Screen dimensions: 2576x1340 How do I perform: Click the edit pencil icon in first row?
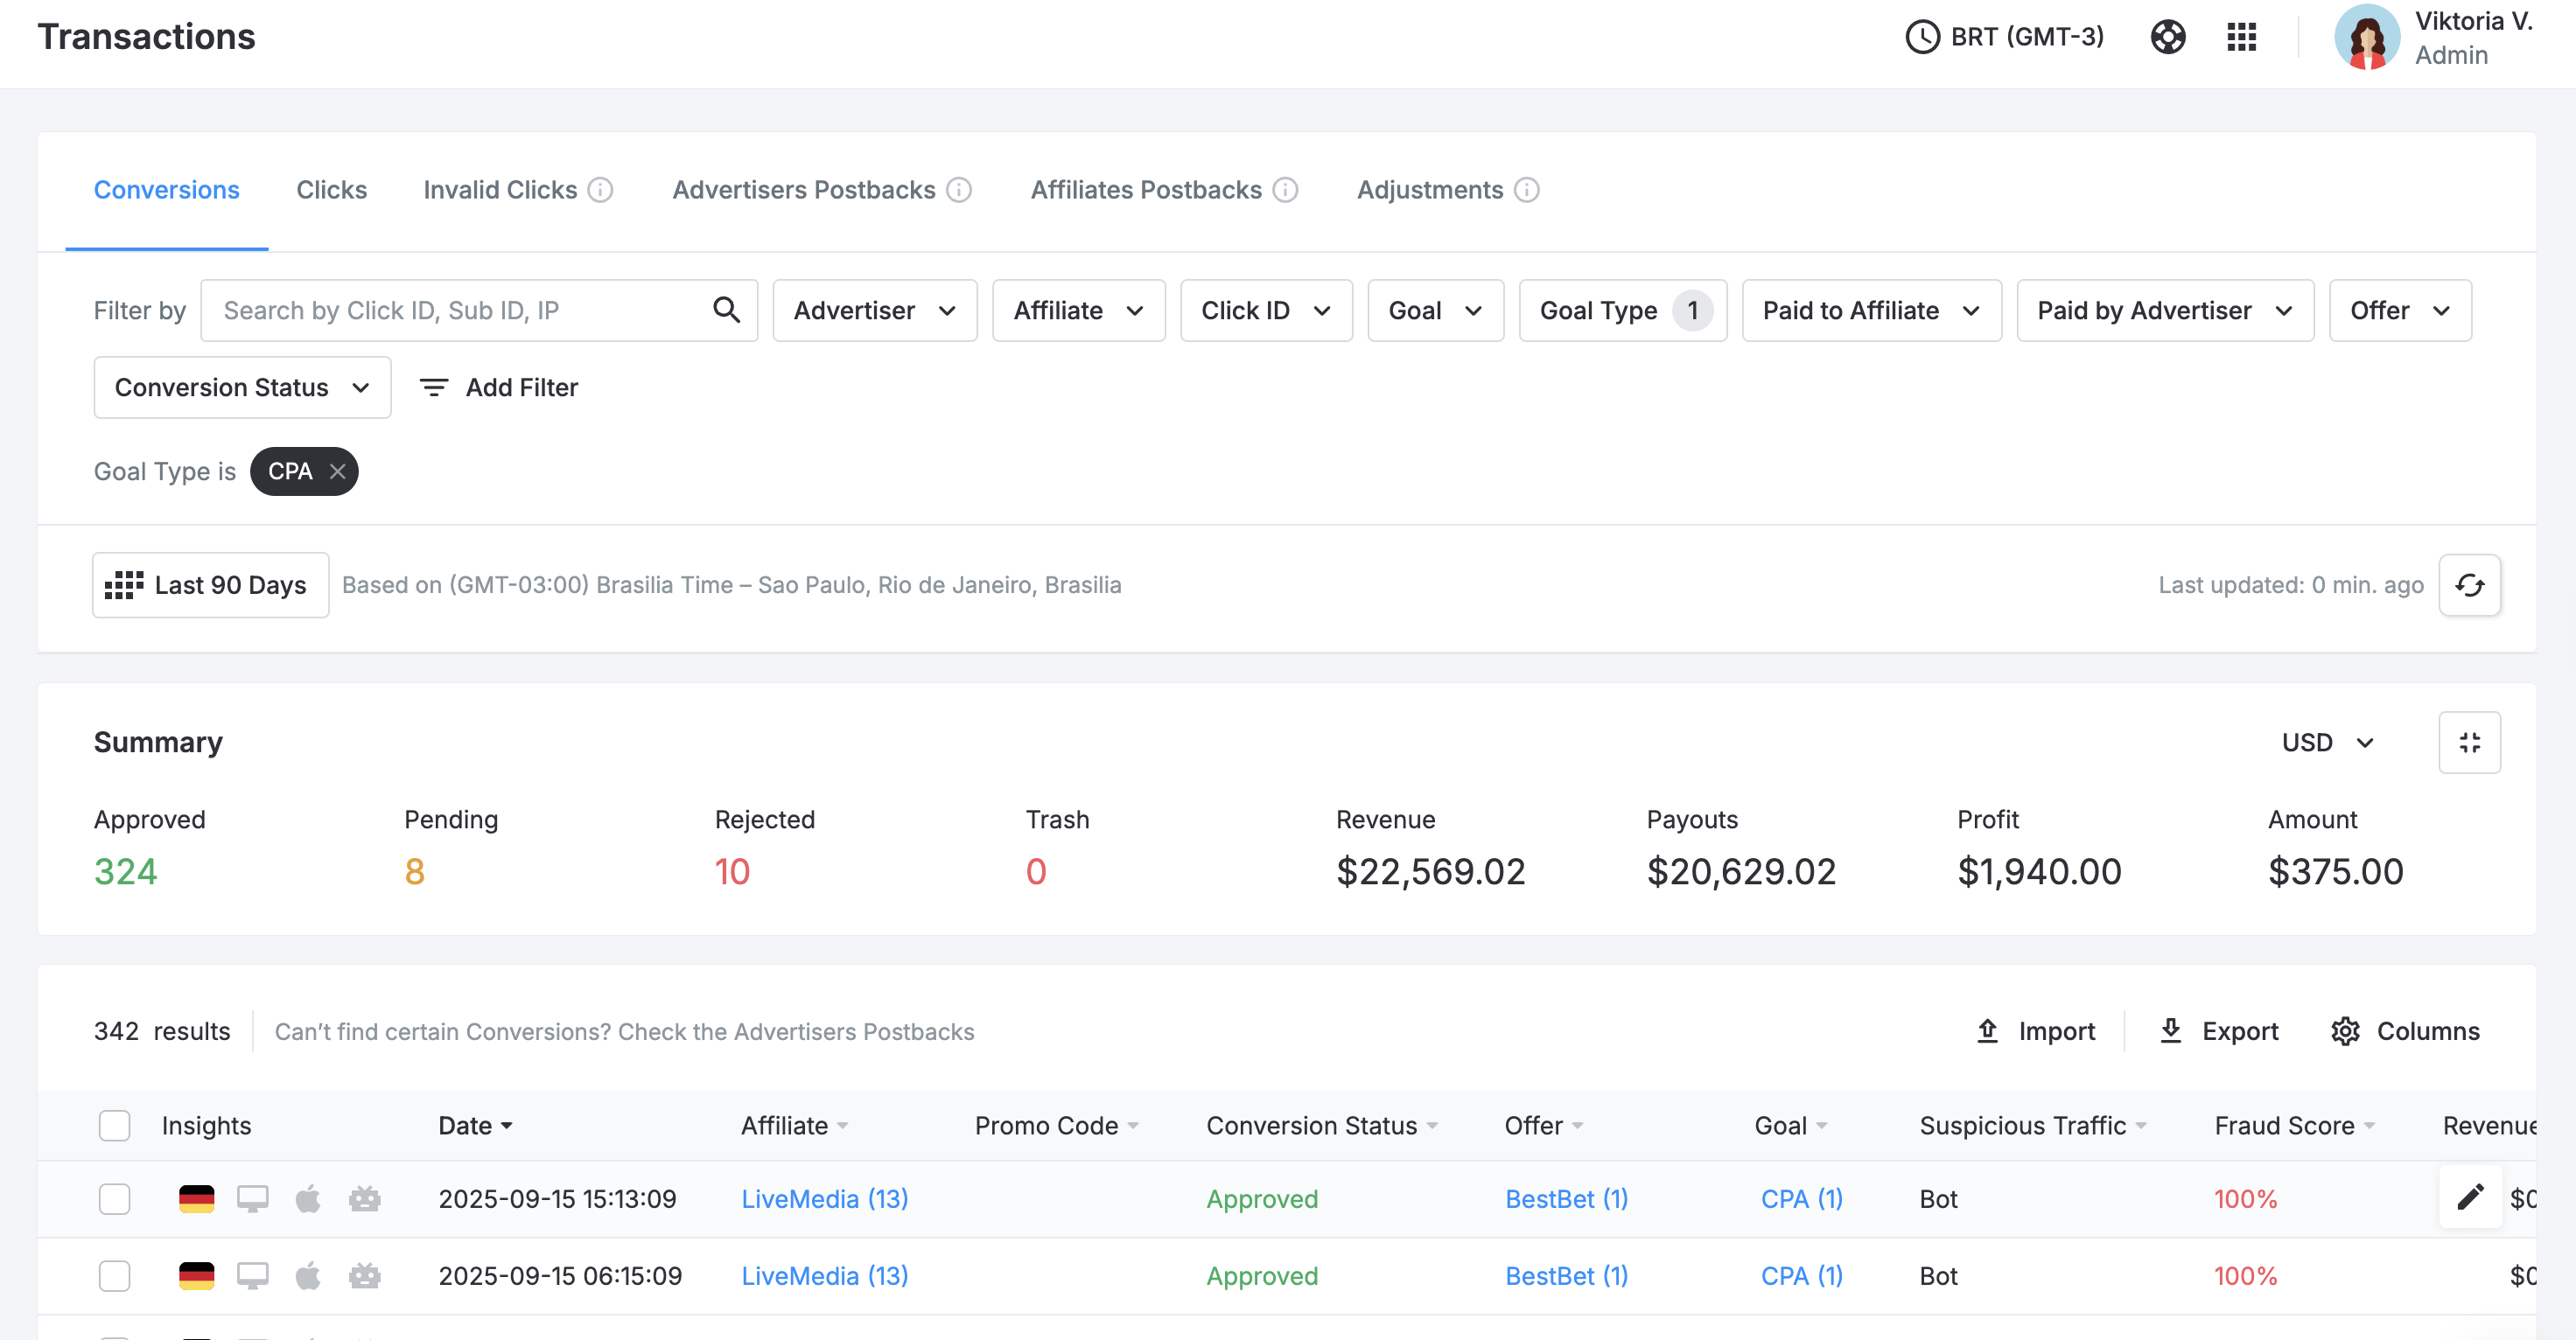(2469, 1197)
